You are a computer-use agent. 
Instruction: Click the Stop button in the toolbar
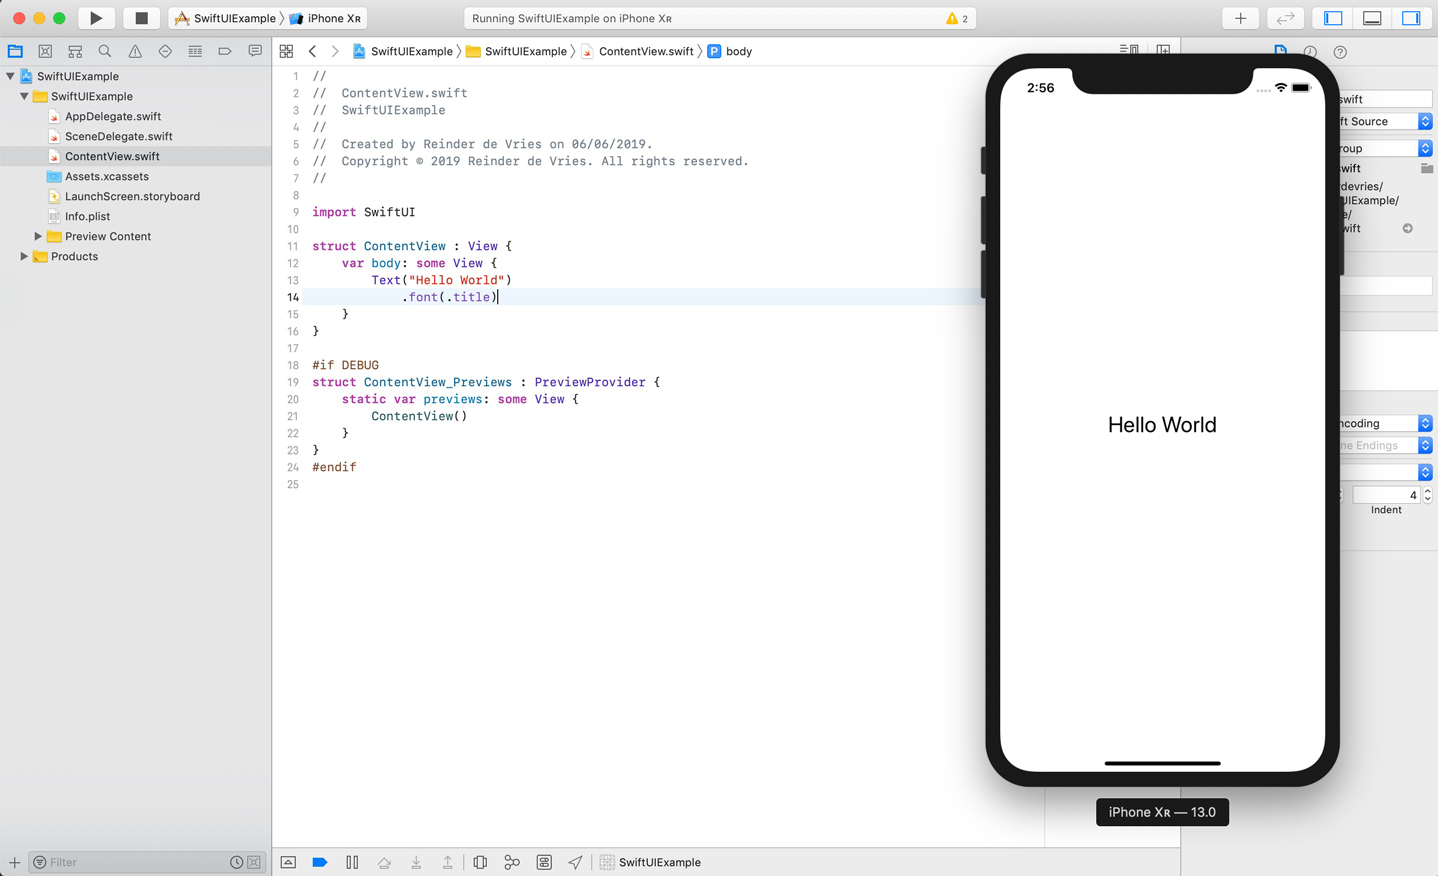pyautogui.click(x=141, y=18)
